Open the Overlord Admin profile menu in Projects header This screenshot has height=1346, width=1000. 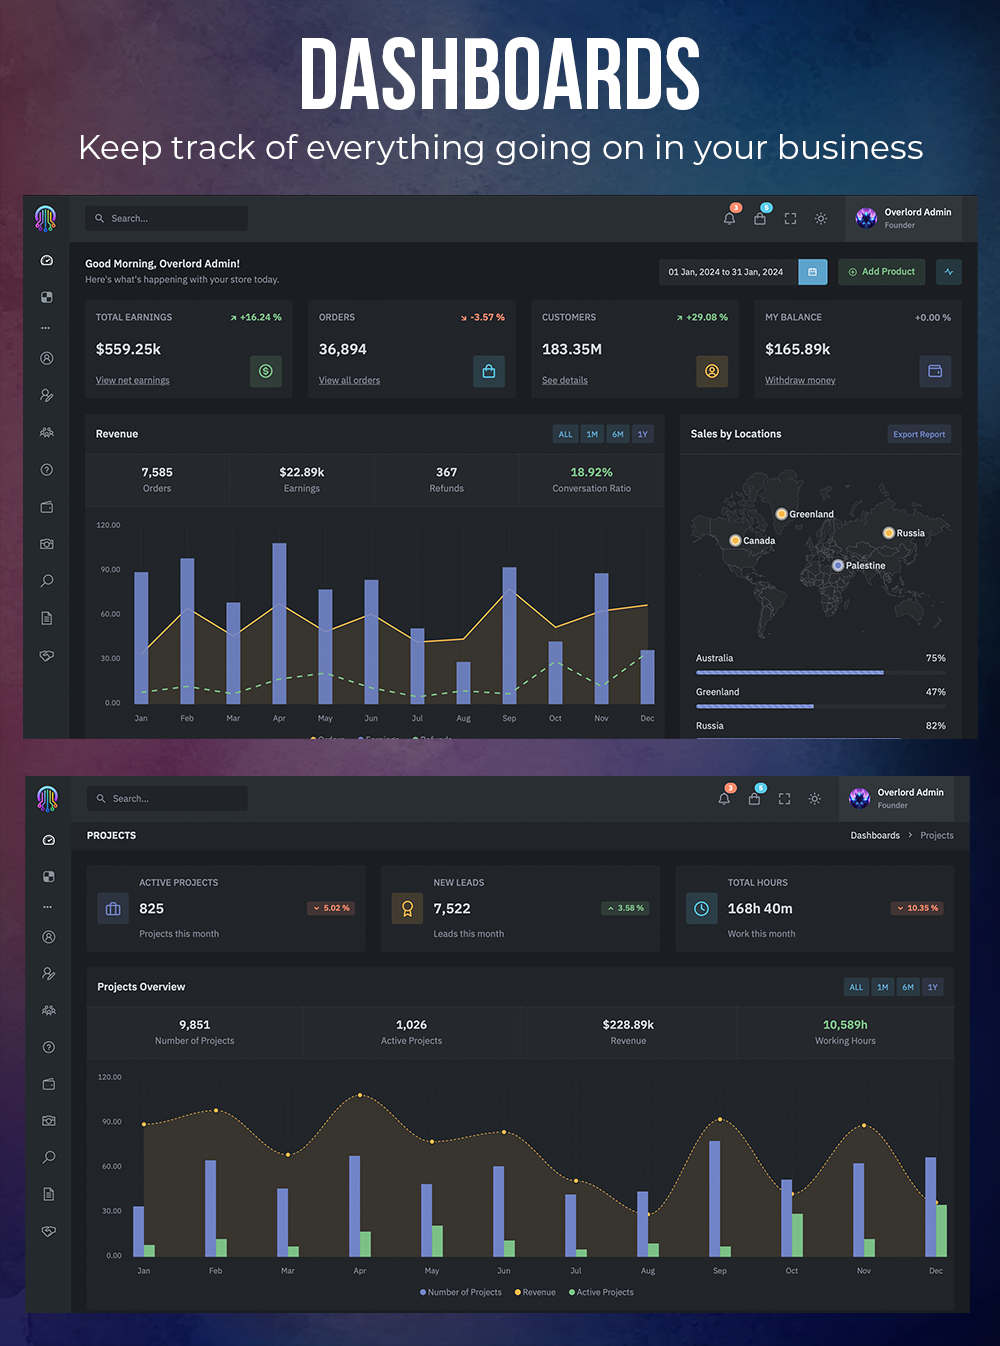tap(898, 798)
